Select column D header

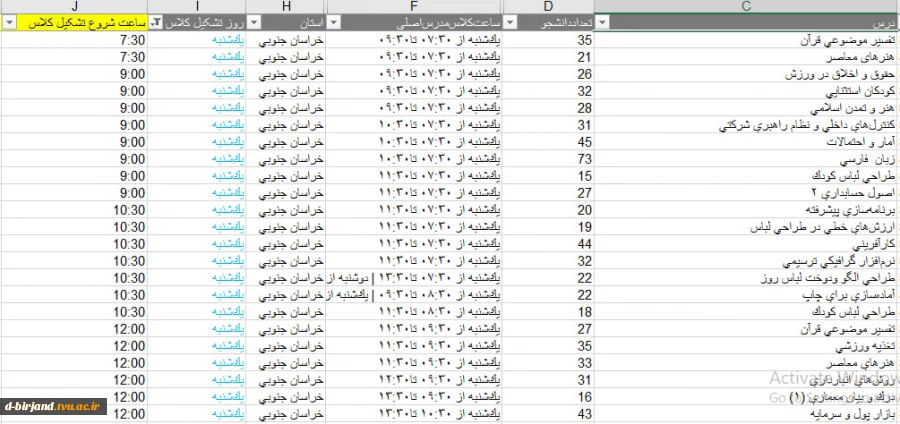point(549,7)
